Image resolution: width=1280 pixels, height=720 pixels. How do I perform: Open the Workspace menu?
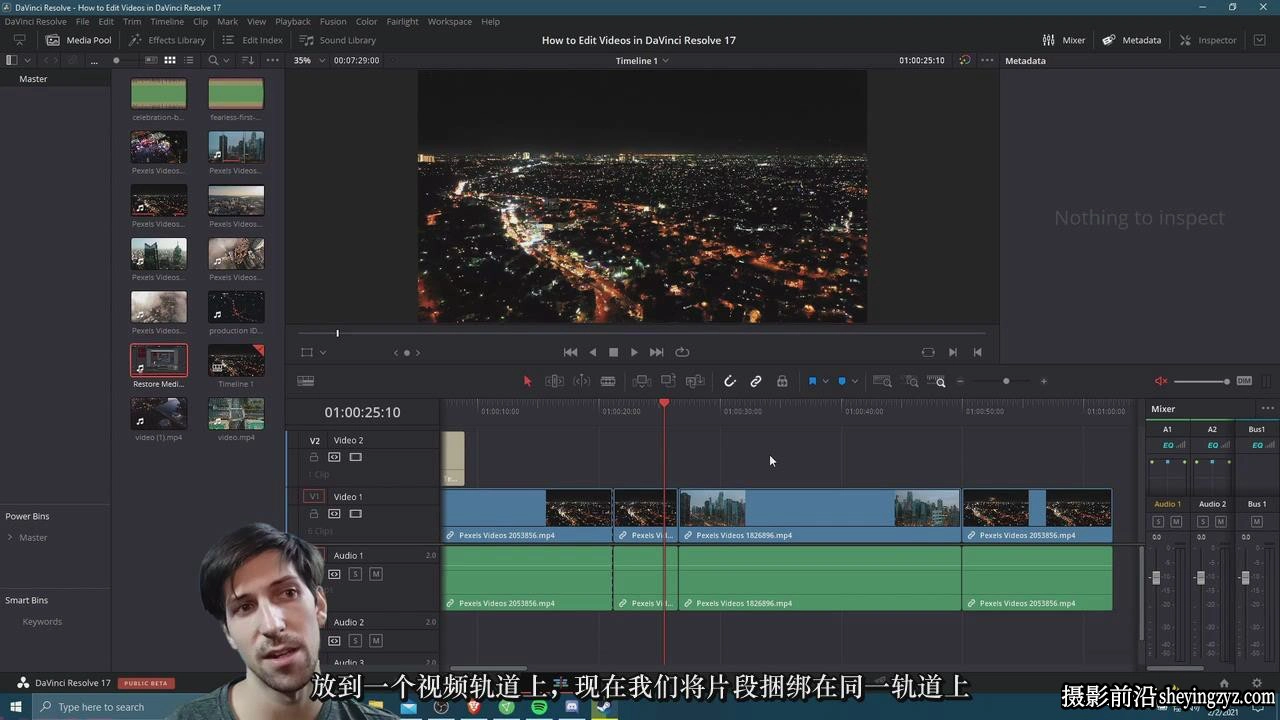[449, 21]
